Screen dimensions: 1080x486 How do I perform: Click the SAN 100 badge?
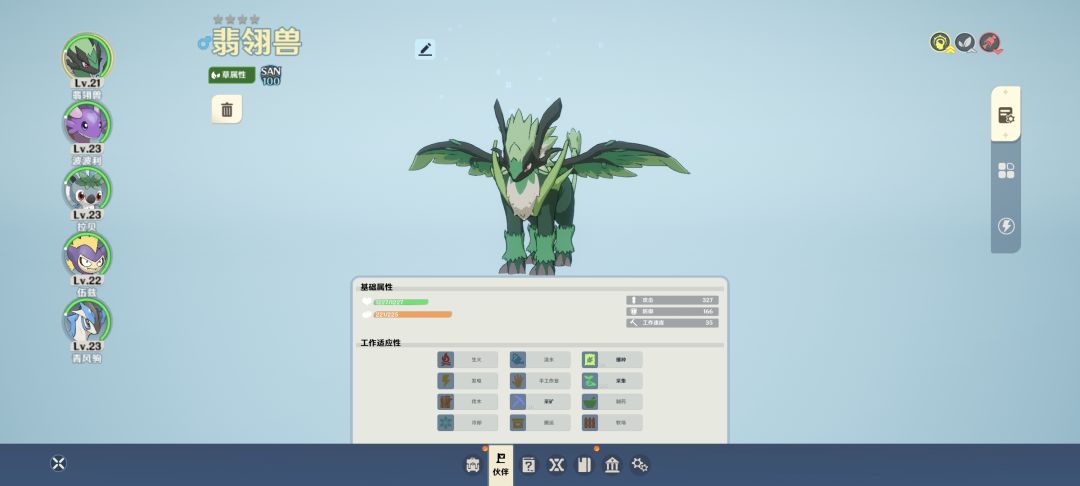coord(271,76)
